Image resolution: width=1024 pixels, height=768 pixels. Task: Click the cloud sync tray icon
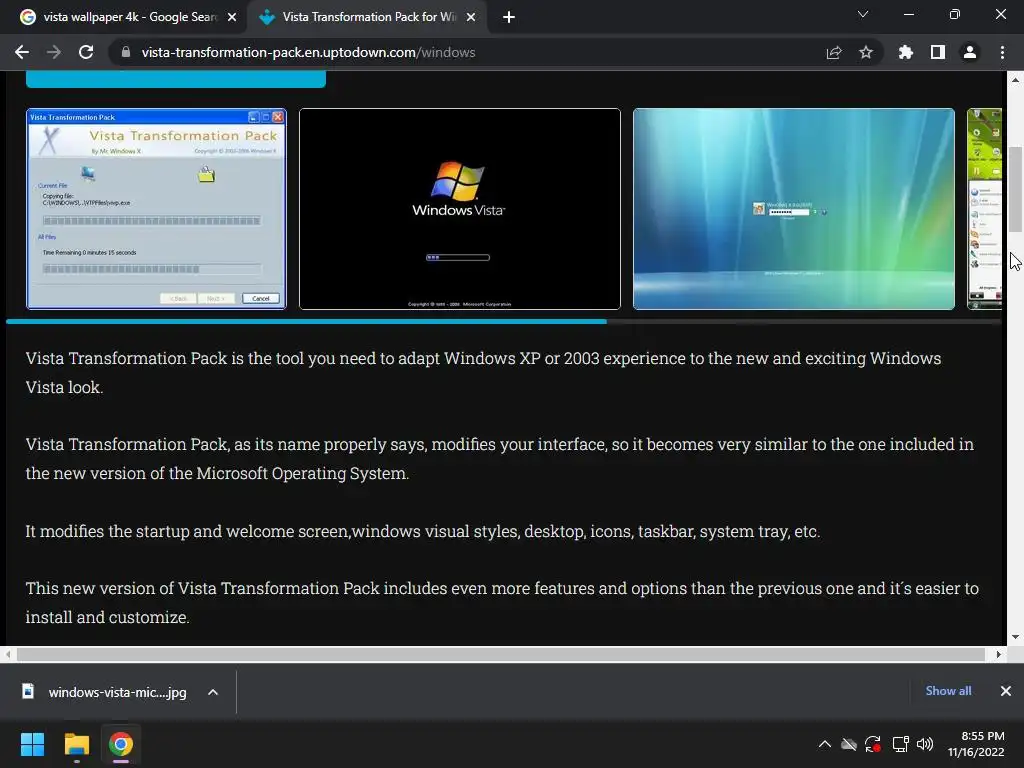[x=848, y=744]
